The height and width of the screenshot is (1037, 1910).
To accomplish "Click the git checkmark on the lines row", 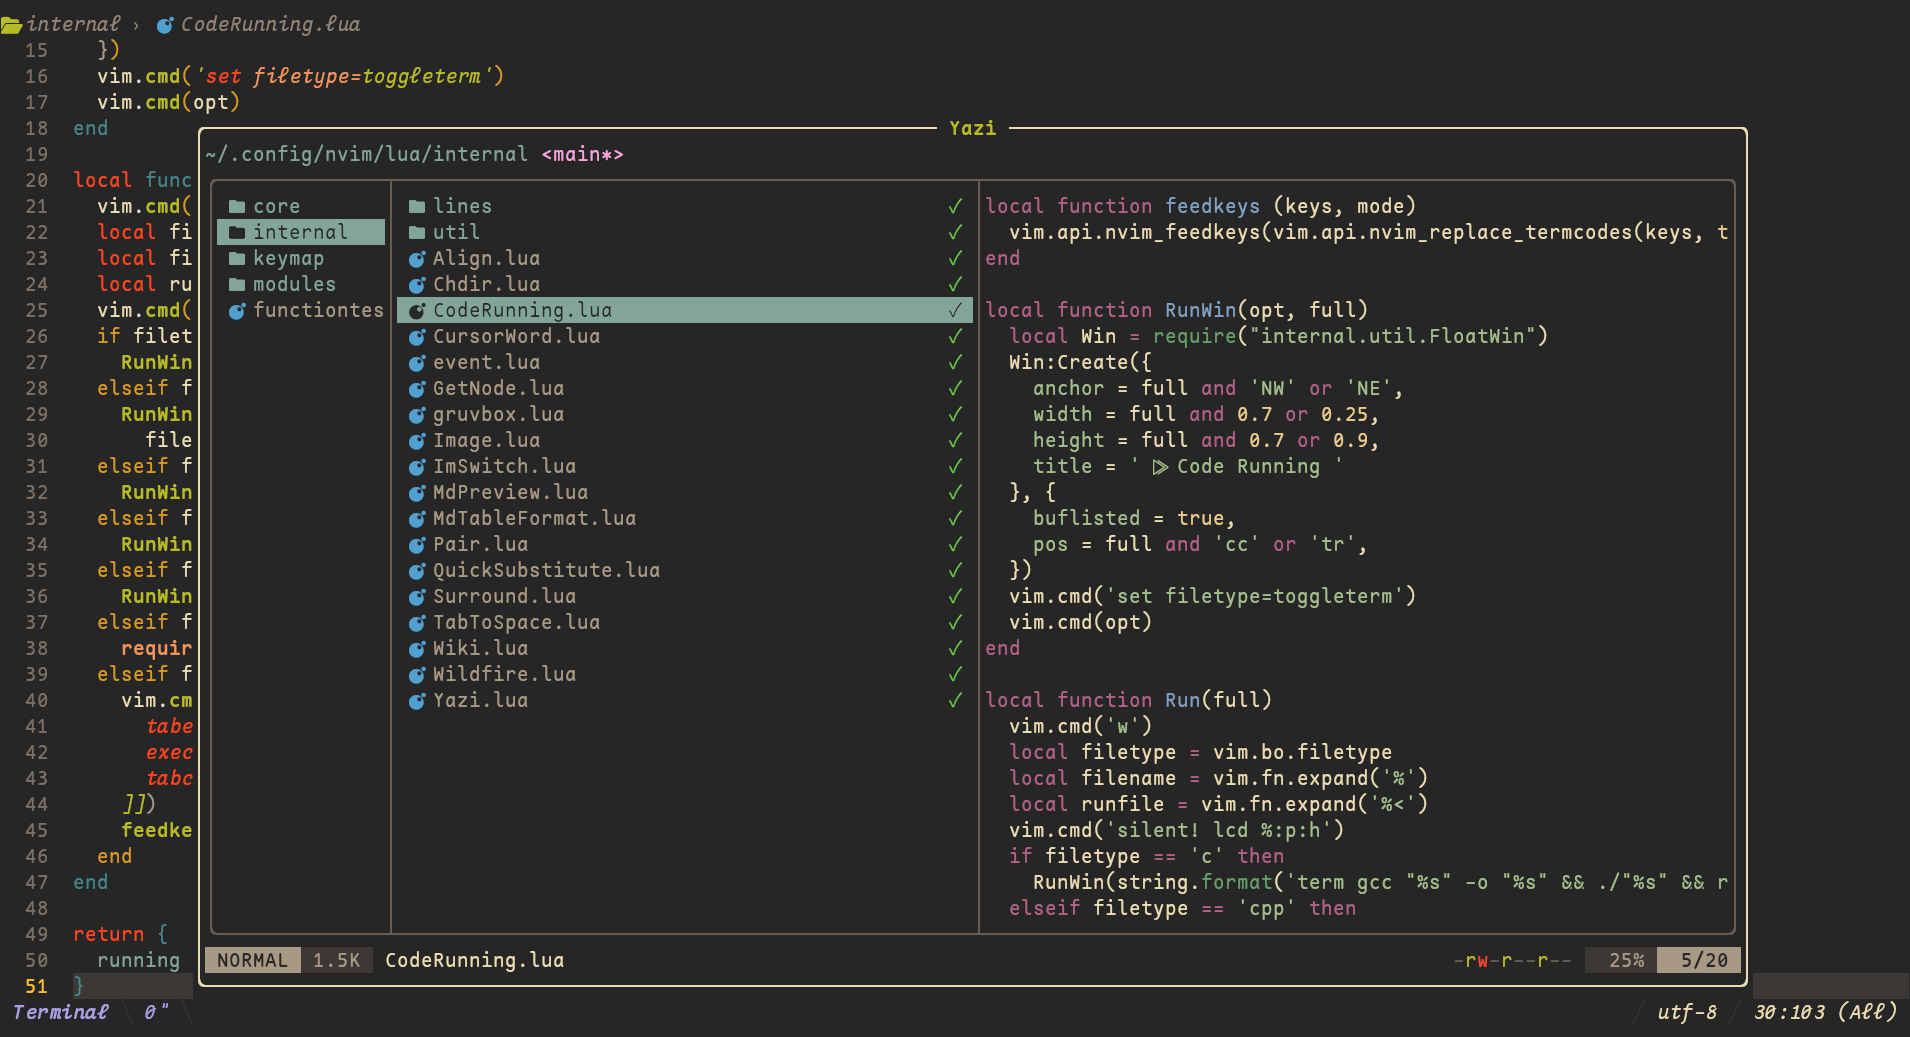I will [x=955, y=206].
